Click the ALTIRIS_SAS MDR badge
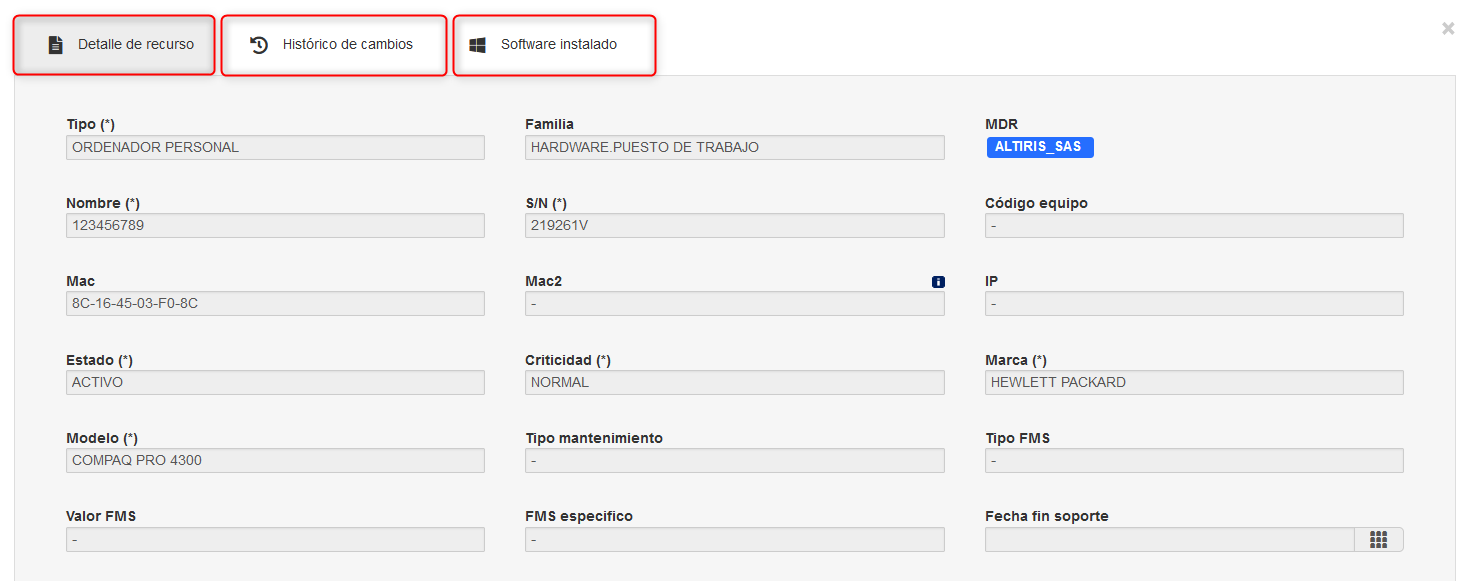Viewport: 1475px width, 581px height. tap(1040, 147)
